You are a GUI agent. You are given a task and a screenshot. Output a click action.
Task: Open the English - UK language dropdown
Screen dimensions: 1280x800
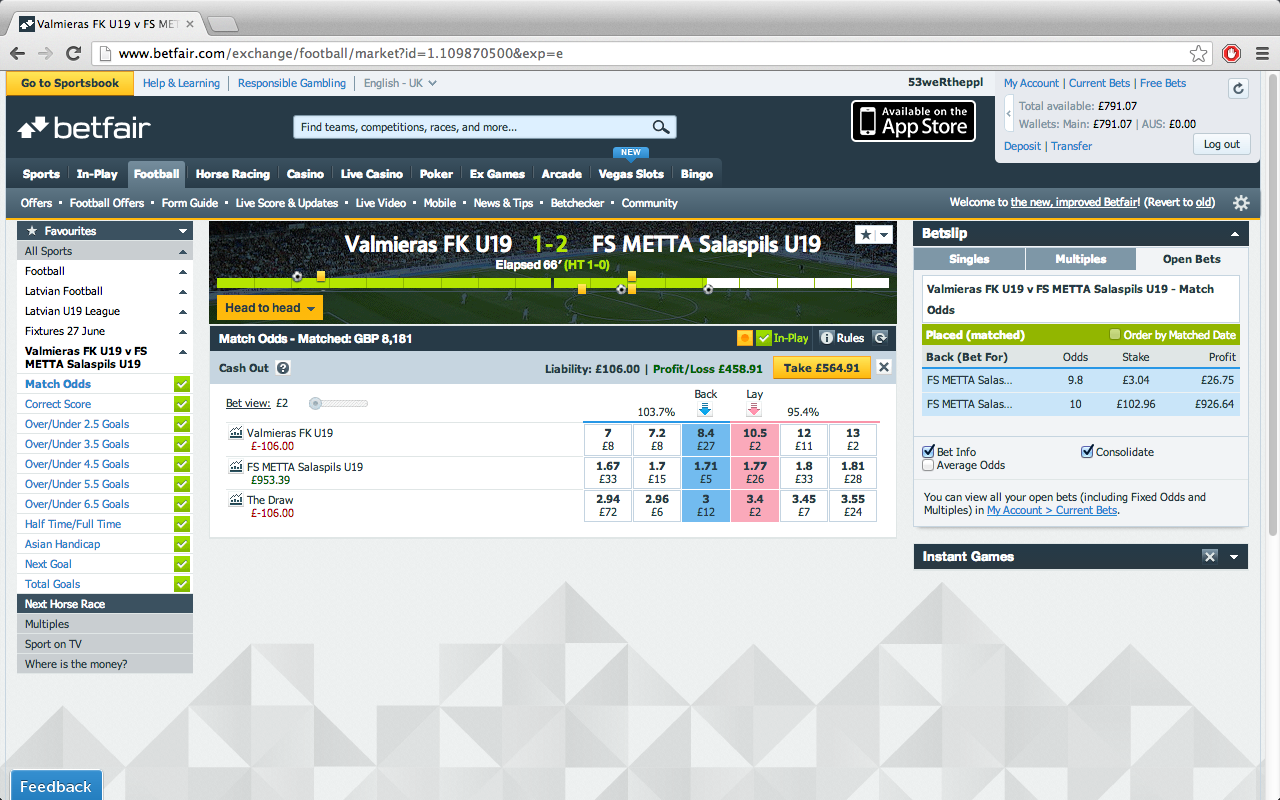(400, 83)
